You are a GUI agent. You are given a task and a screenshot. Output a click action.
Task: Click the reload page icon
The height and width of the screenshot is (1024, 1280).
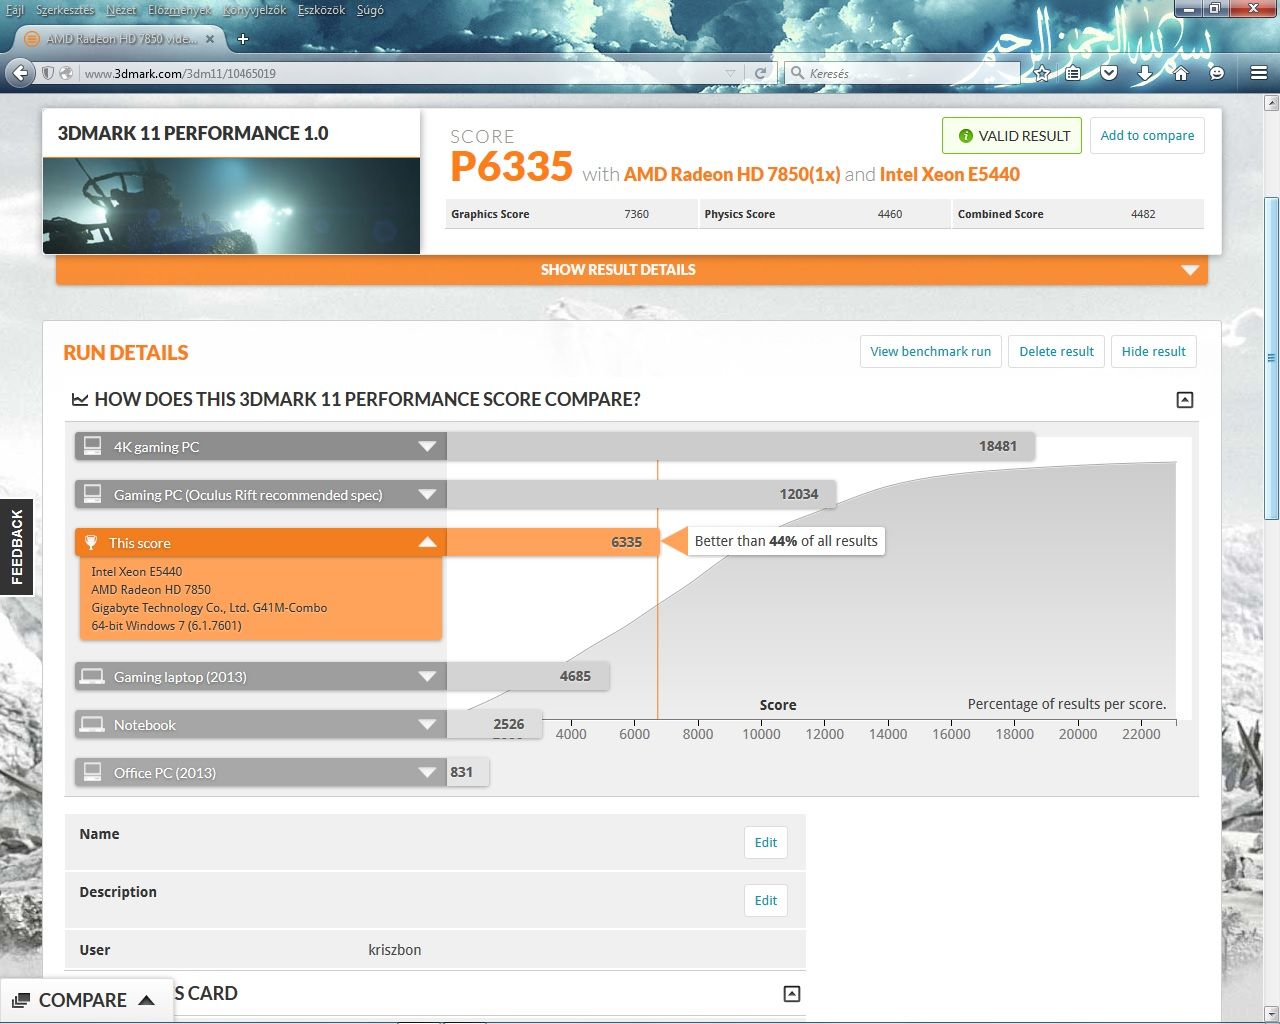(x=760, y=73)
